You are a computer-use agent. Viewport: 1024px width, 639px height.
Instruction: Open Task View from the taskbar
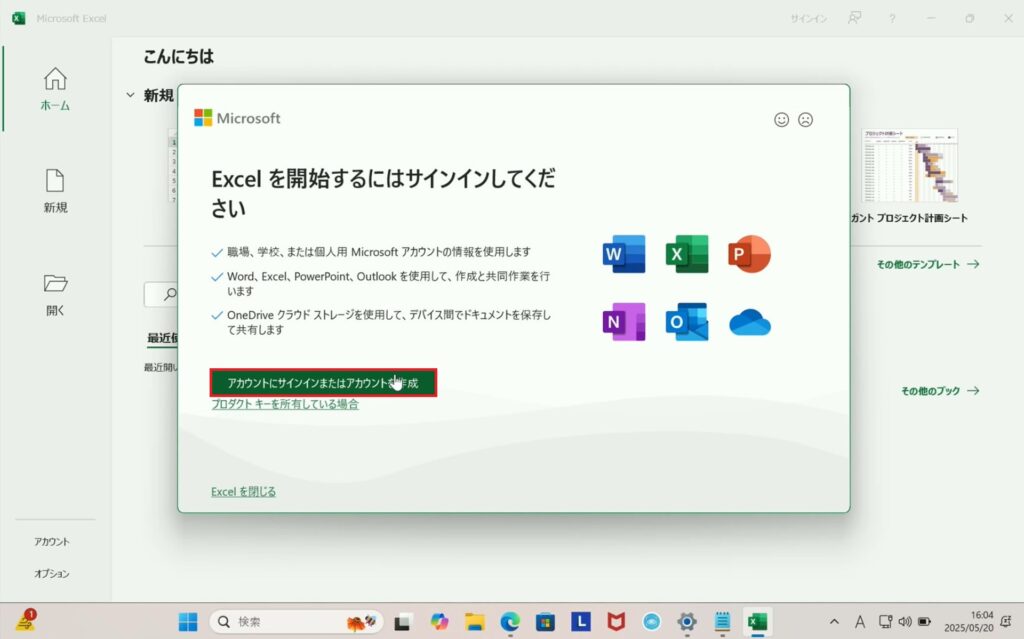pos(402,621)
